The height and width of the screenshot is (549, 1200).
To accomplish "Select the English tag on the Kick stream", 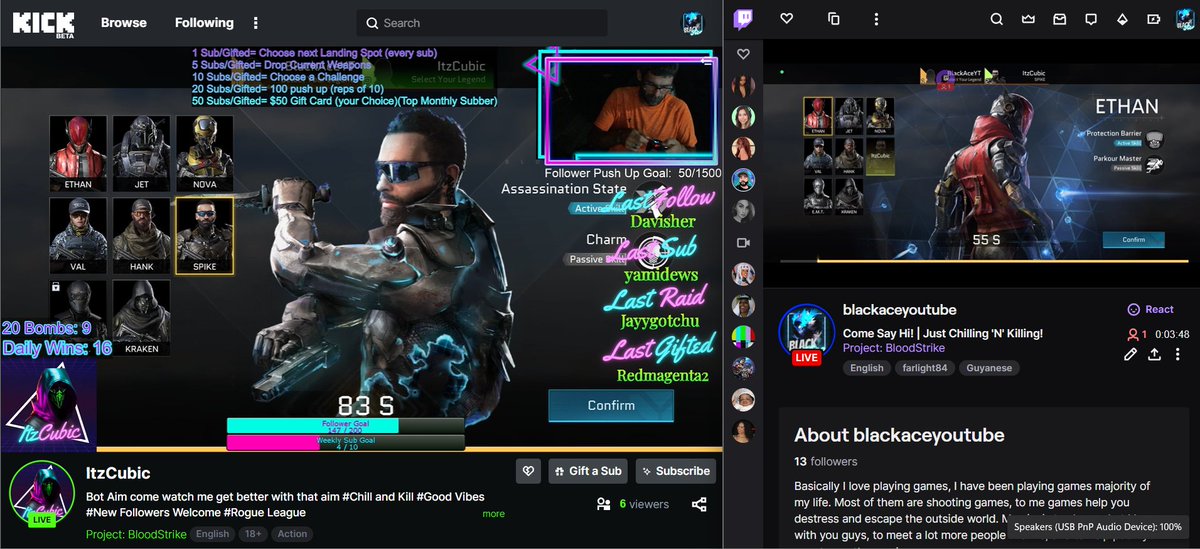I will [x=212, y=534].
